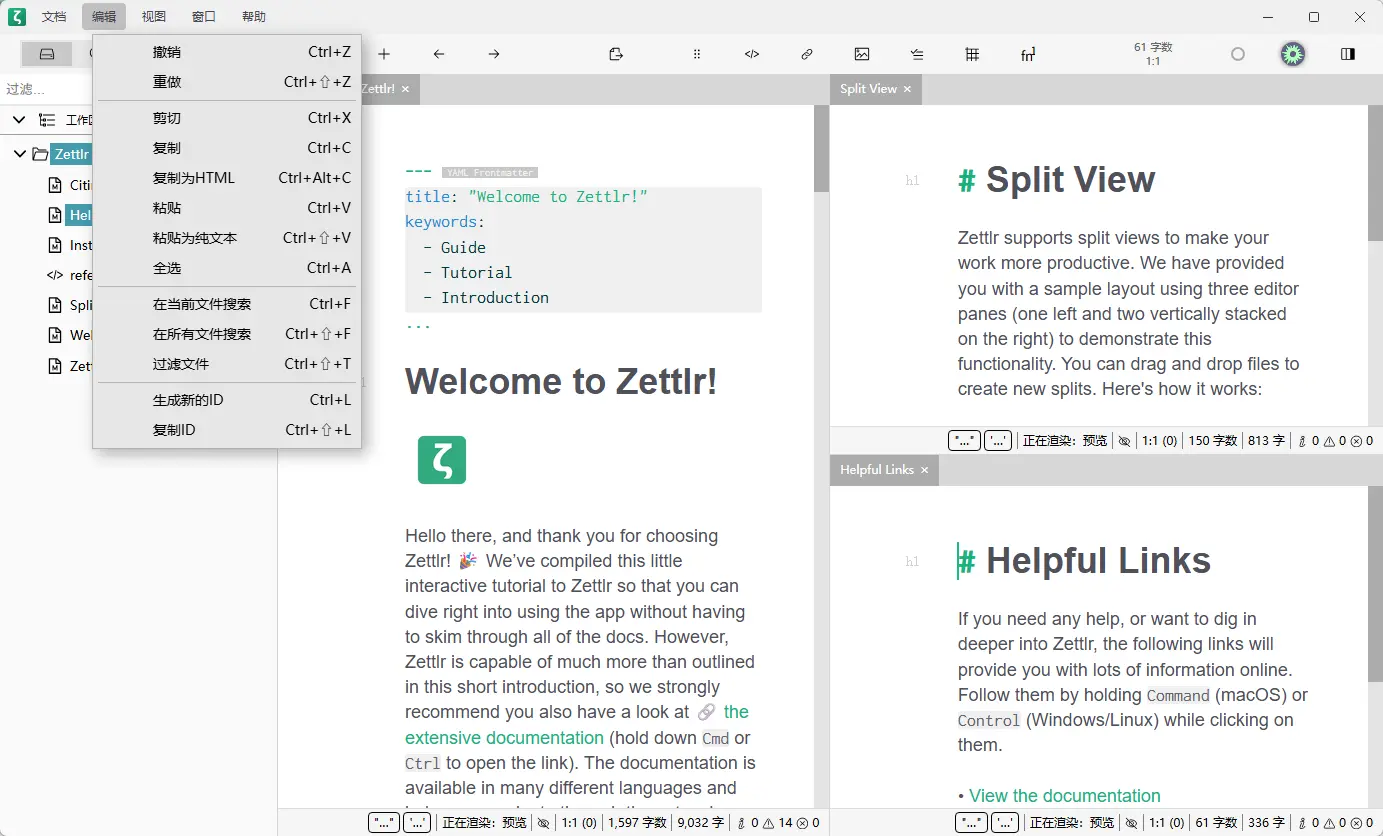Viewport: 1383px width, 836px height.
Task: Insert a link using the chain icon
Action: click(807, 54)
